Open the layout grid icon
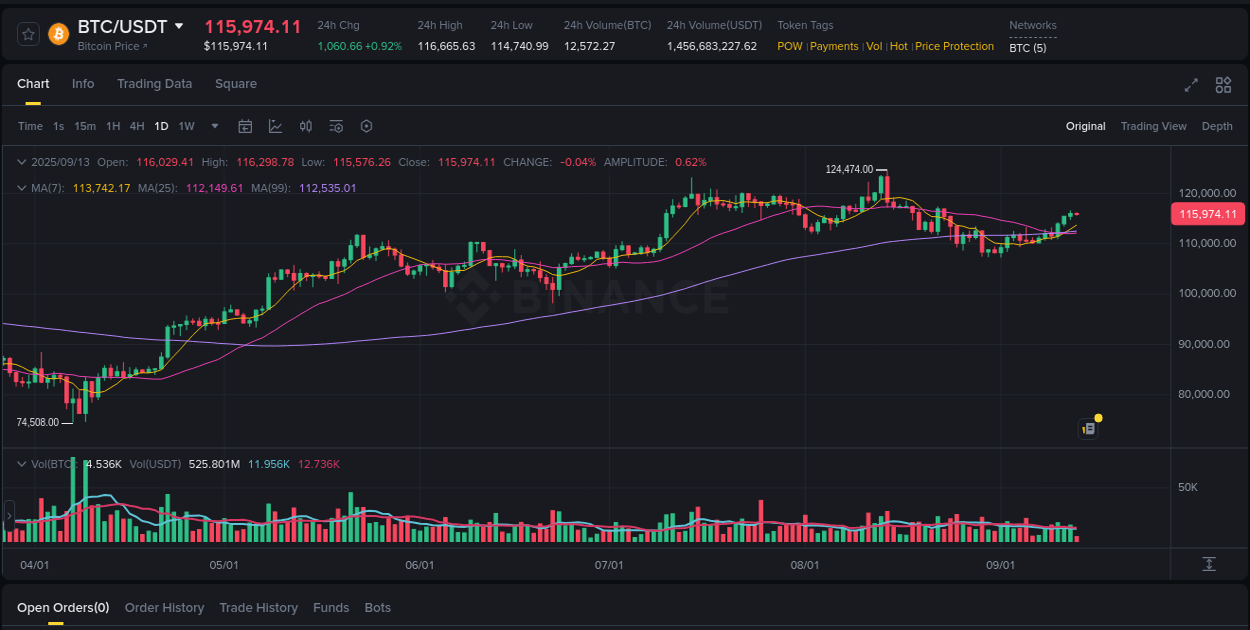1250x630 pixels. point(1223,85)
